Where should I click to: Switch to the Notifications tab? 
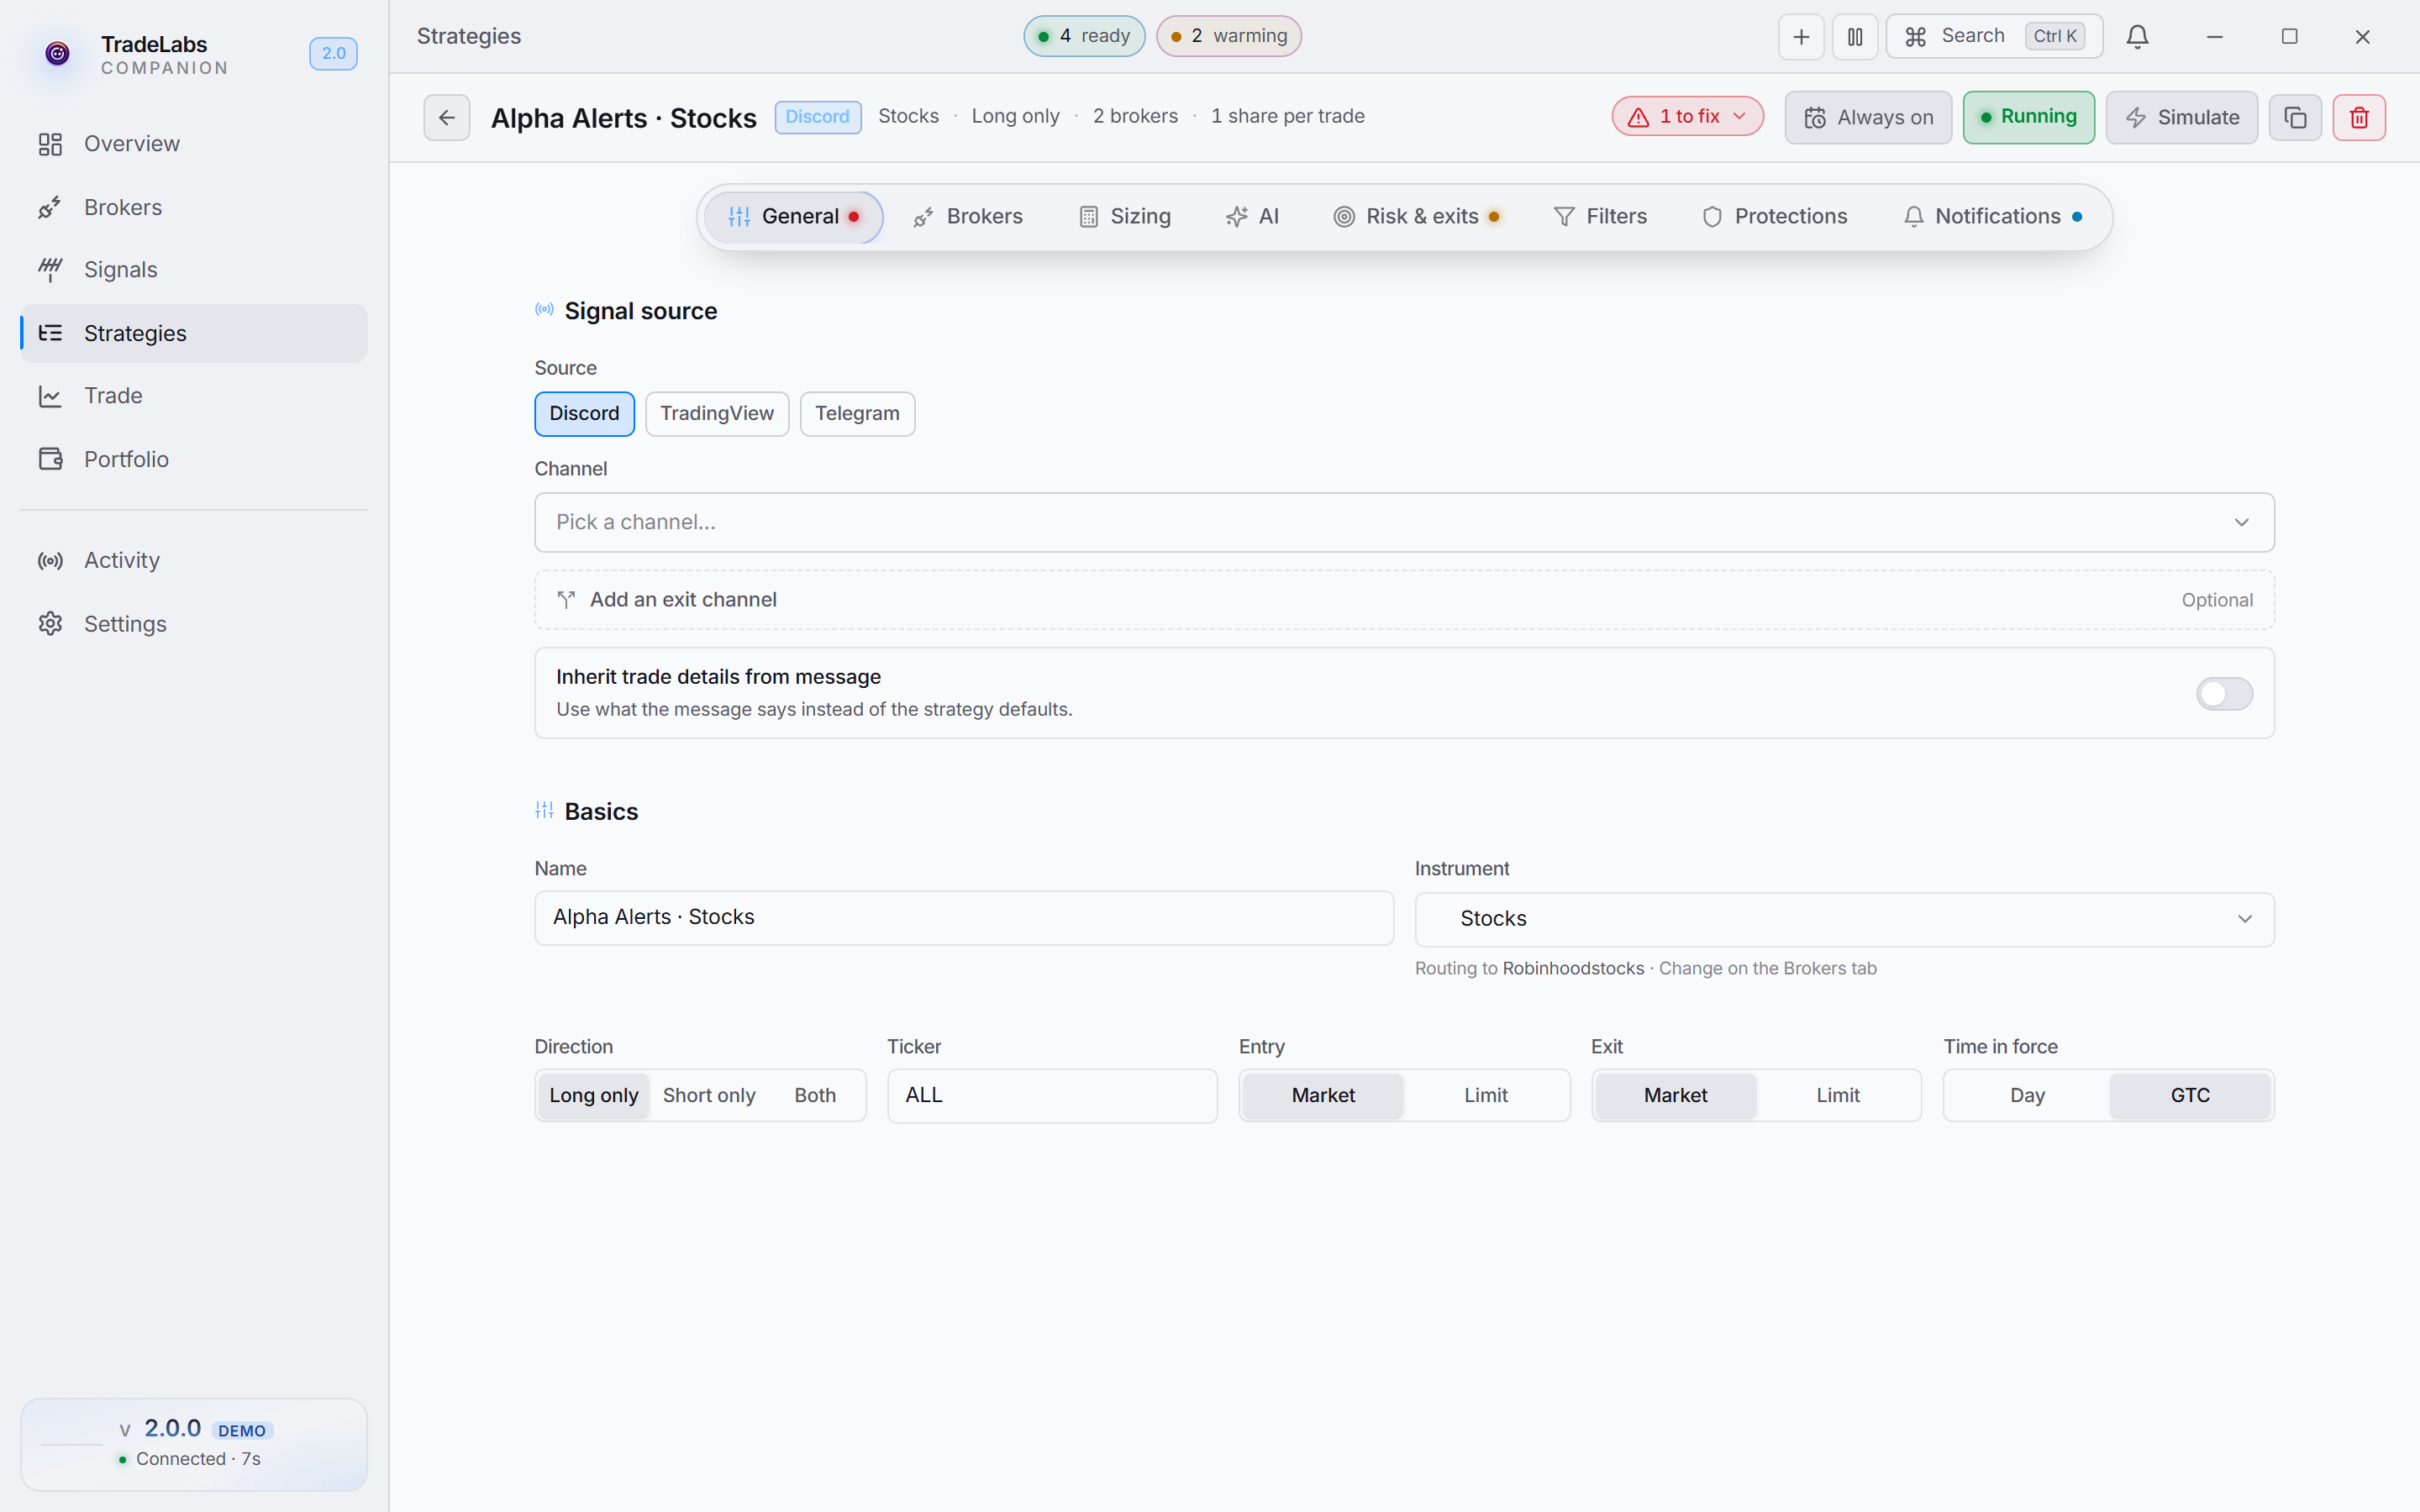click(x=1993, y=217)
